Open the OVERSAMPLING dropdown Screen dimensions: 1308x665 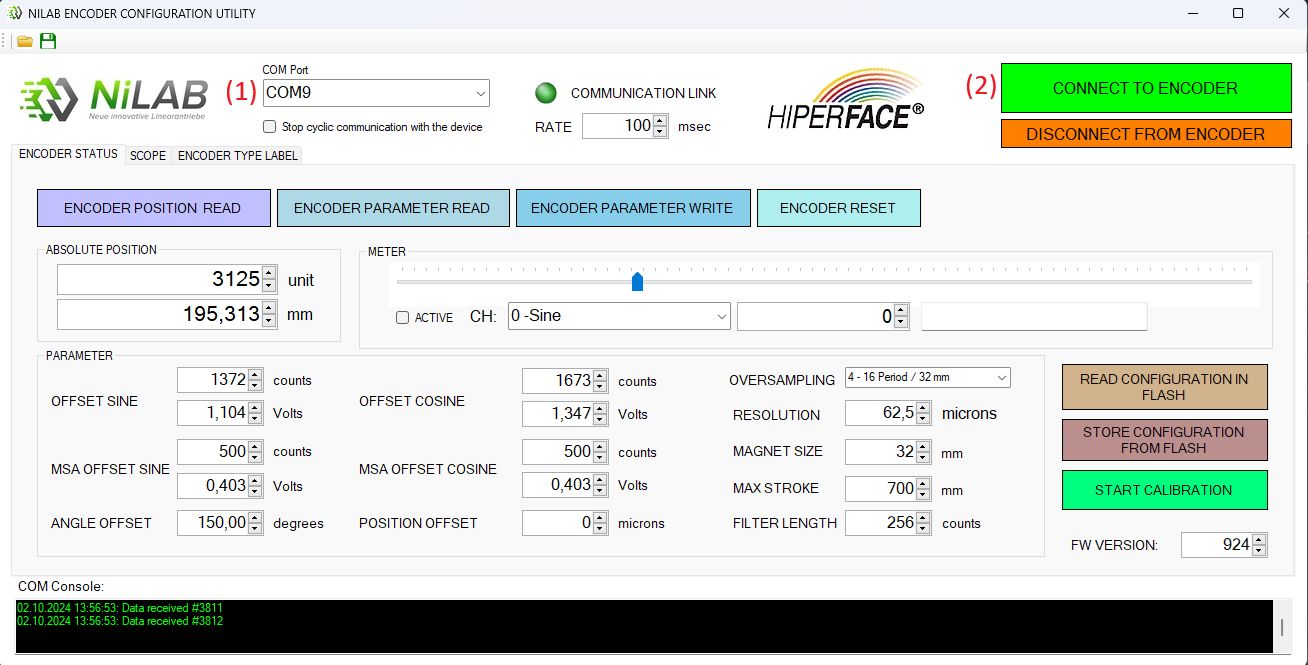1002,378
